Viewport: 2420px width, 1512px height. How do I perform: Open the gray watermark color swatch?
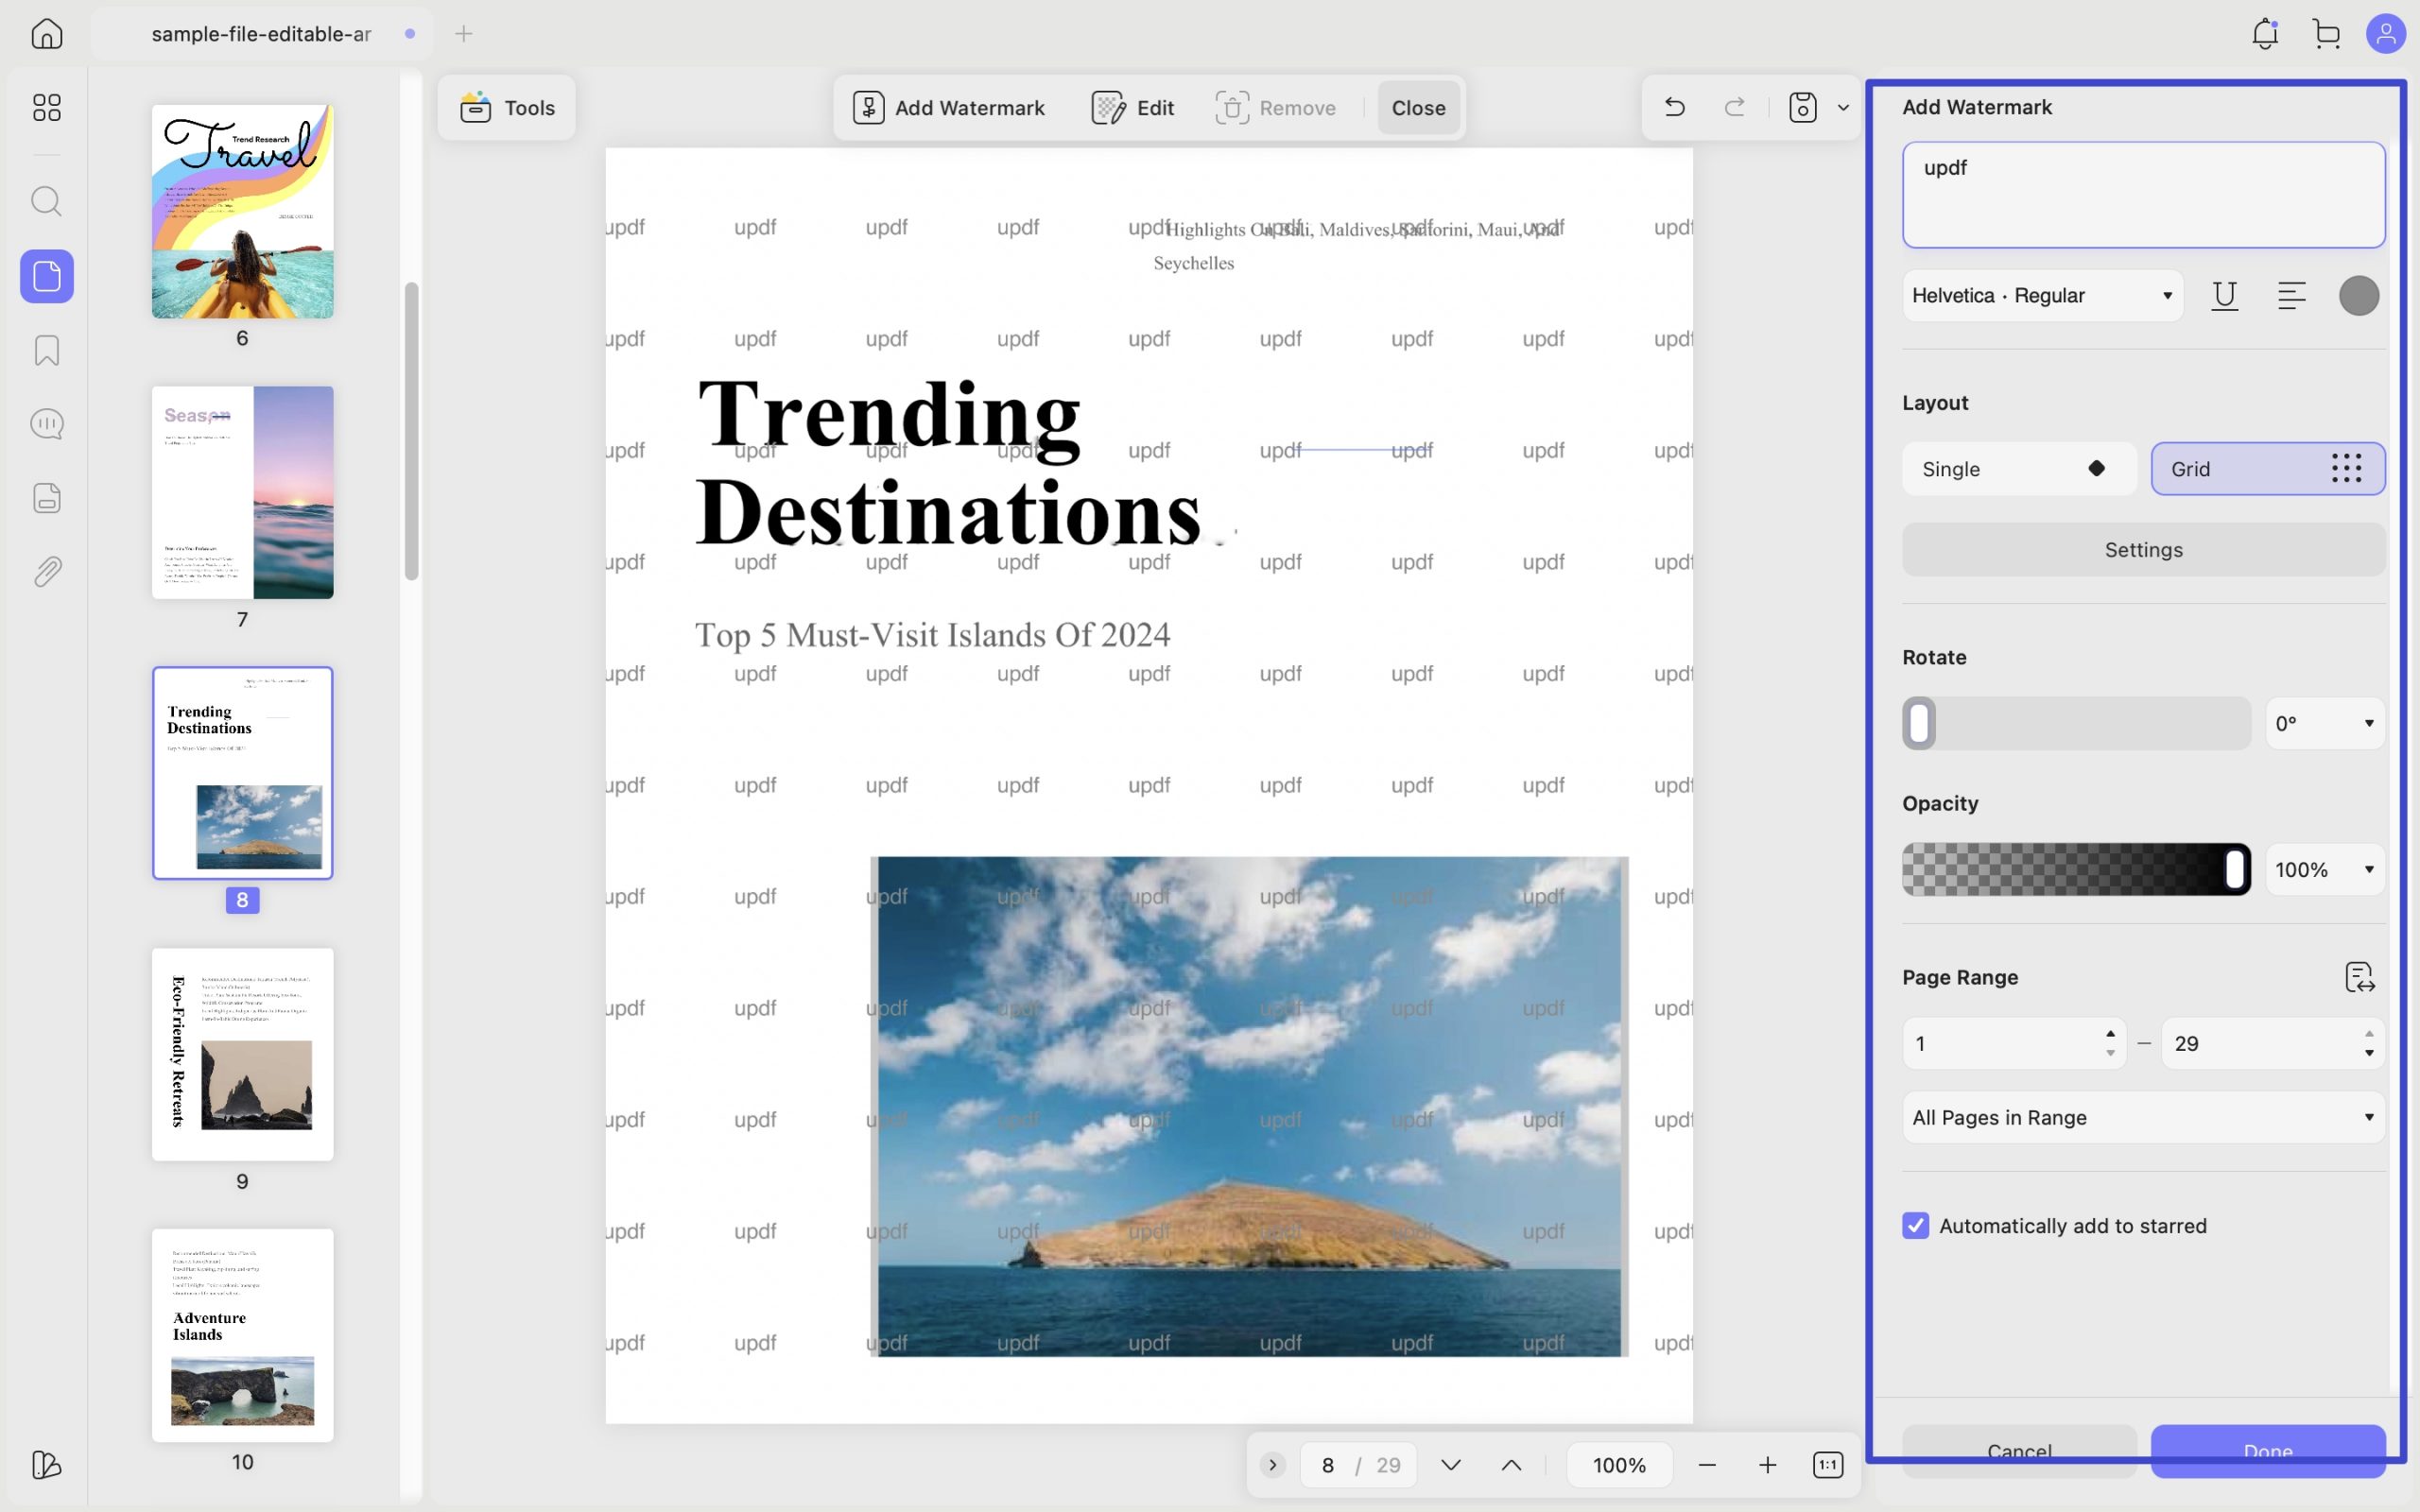tap(2359, 296)
